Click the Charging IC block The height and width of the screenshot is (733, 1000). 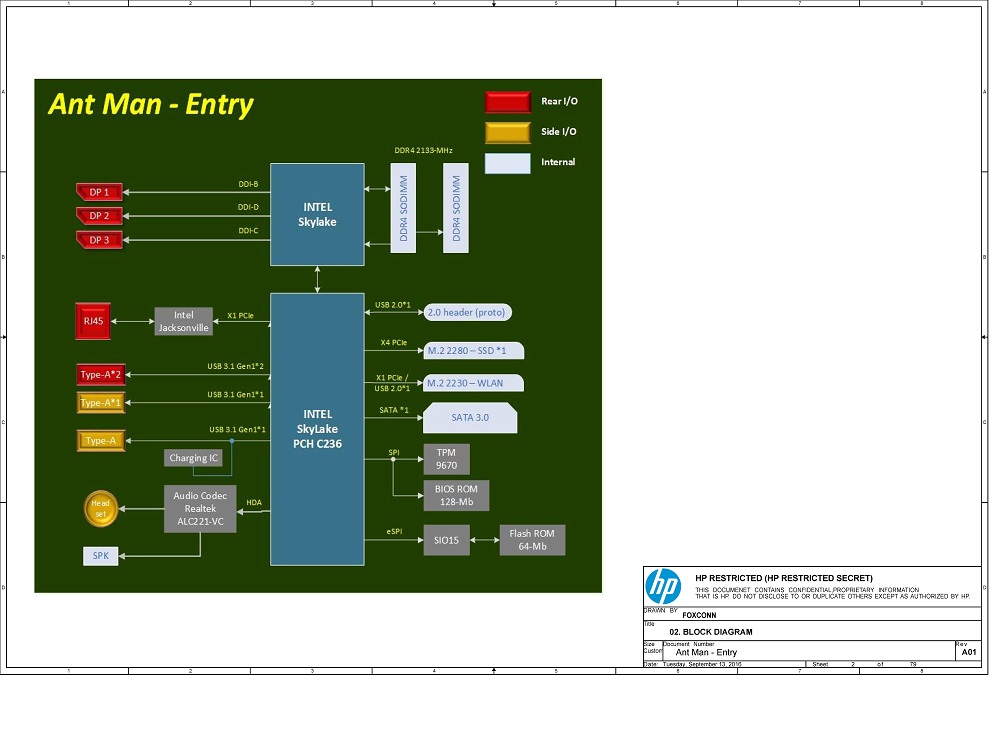[193, 458]
